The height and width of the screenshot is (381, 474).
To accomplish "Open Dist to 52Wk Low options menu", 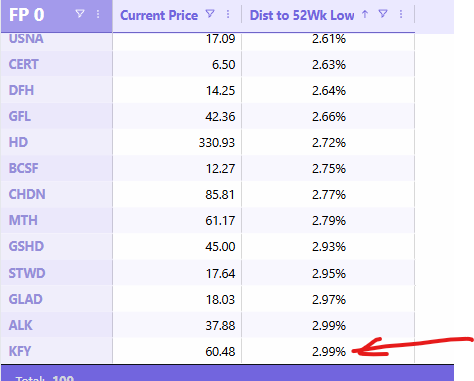I will coord(401,14).
